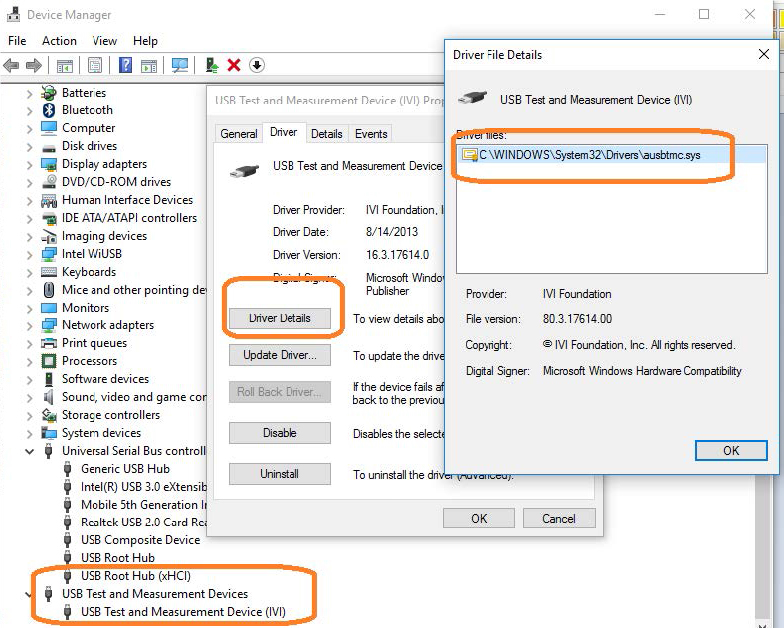
Task: Click the Update driver software toolbar icon
Action: click(212, 66)
